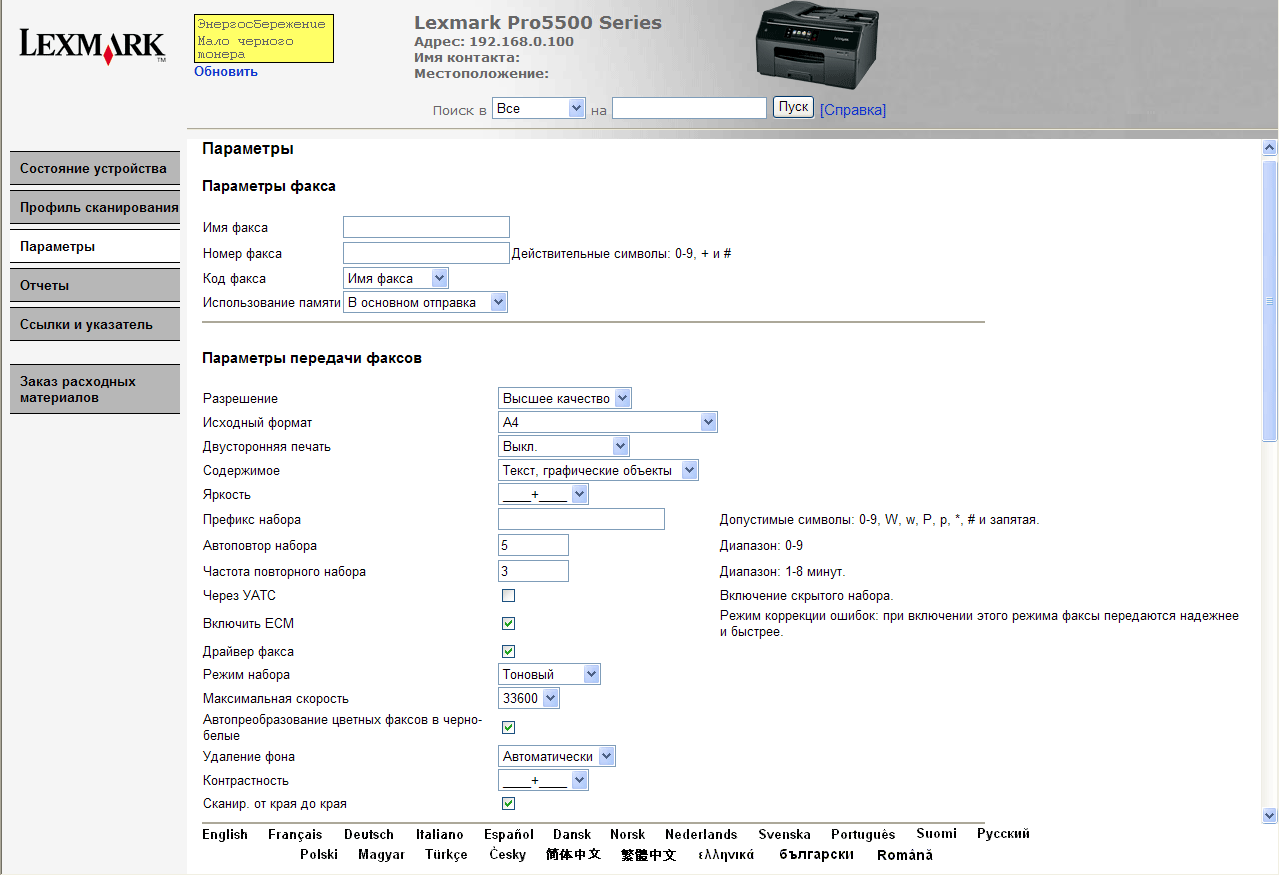Uncheck the Включить ECM checkbox
This screenshot has height=876, width=1280.
point(508,624)
